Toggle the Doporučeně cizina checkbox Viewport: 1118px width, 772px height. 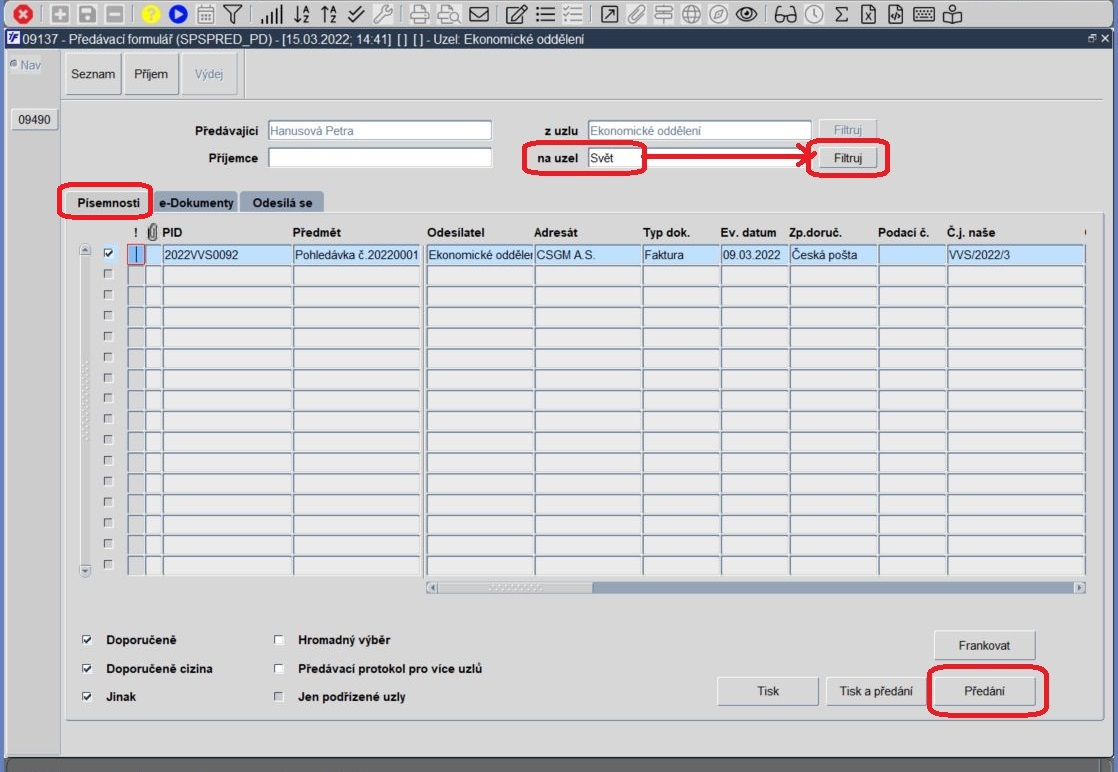tap(87, 668)
